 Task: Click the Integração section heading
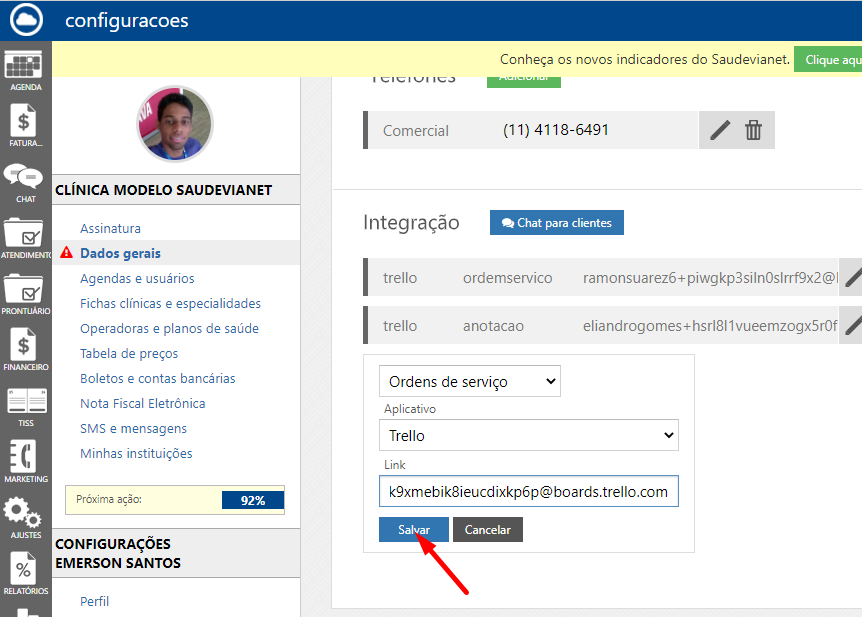(411, 223)
